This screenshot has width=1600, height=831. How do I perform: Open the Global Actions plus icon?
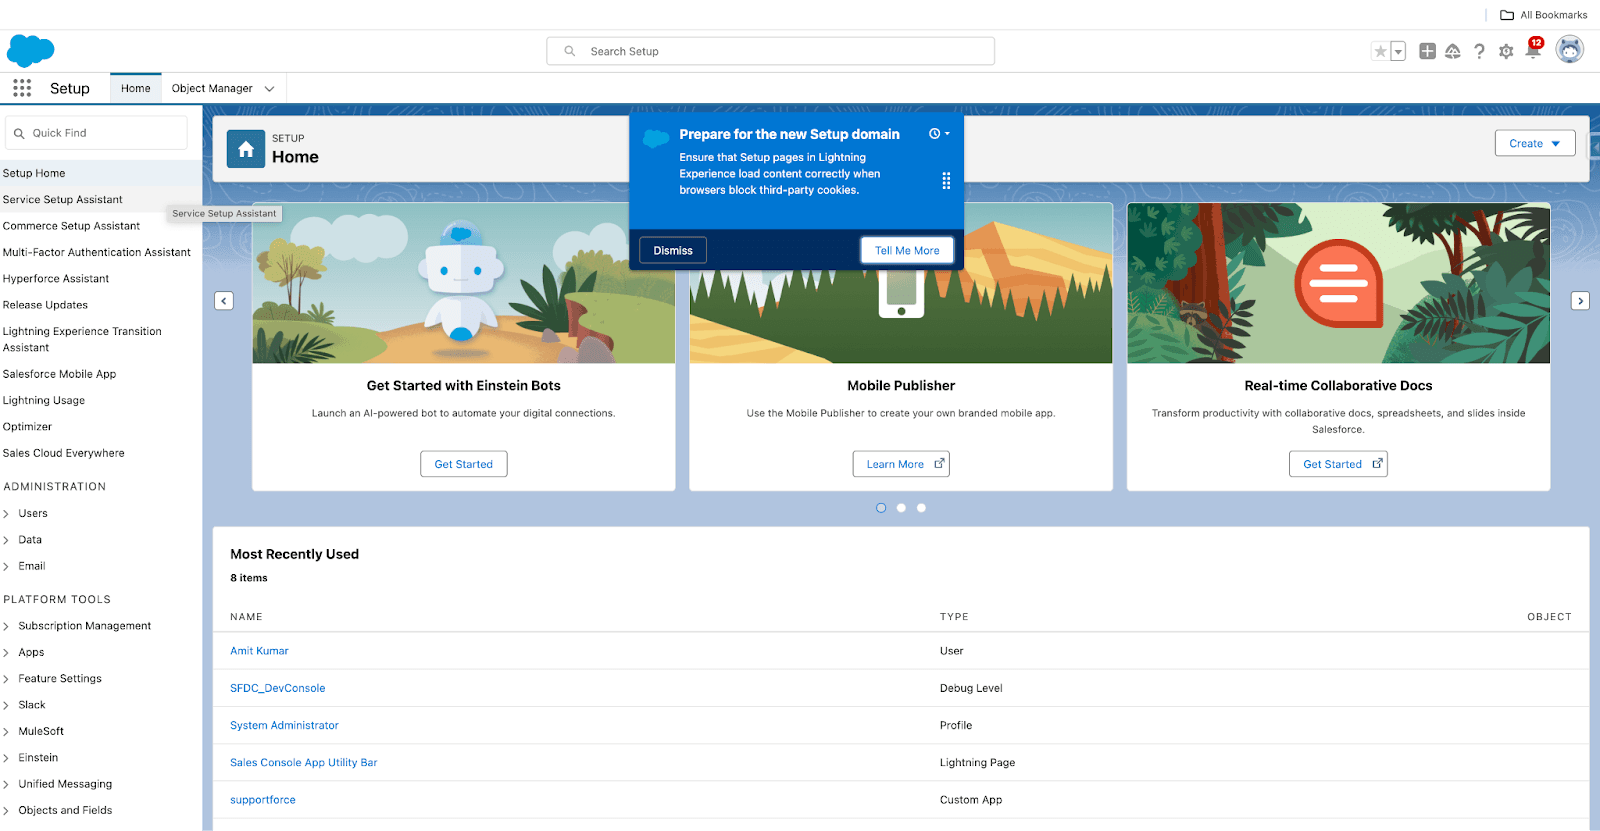[1427, 51]
